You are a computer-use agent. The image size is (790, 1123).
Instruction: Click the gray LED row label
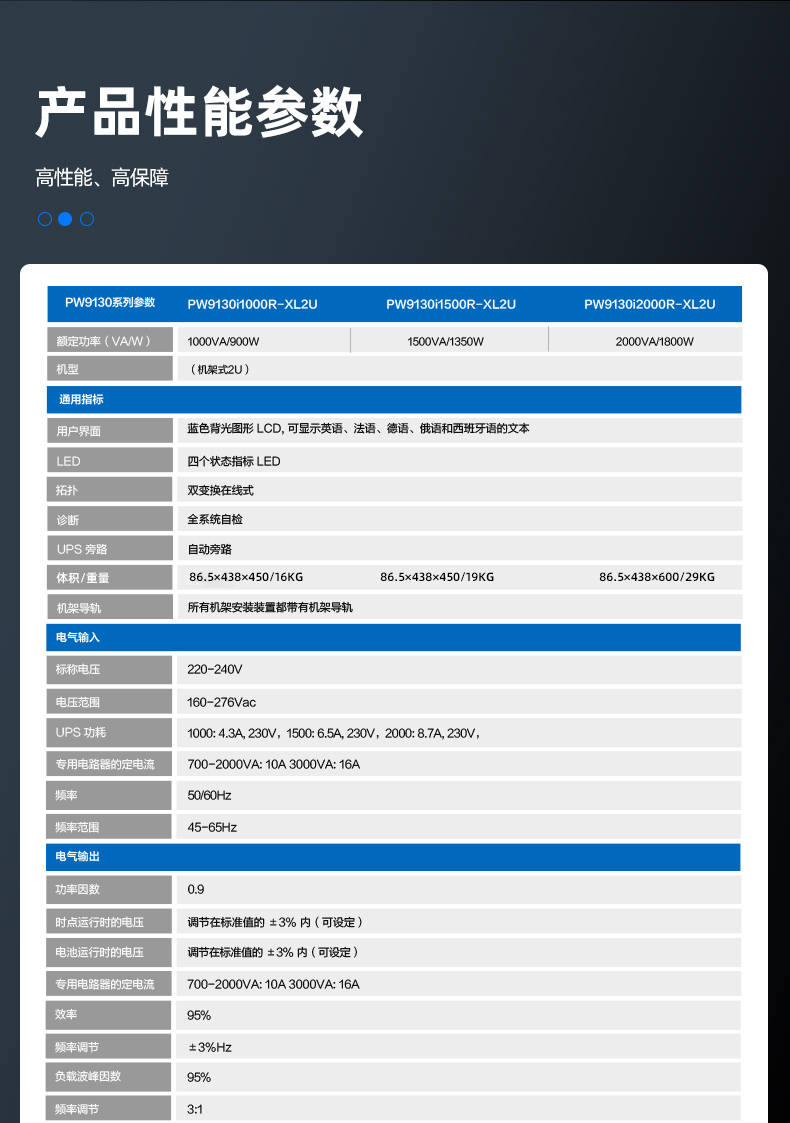click(110, 461)
